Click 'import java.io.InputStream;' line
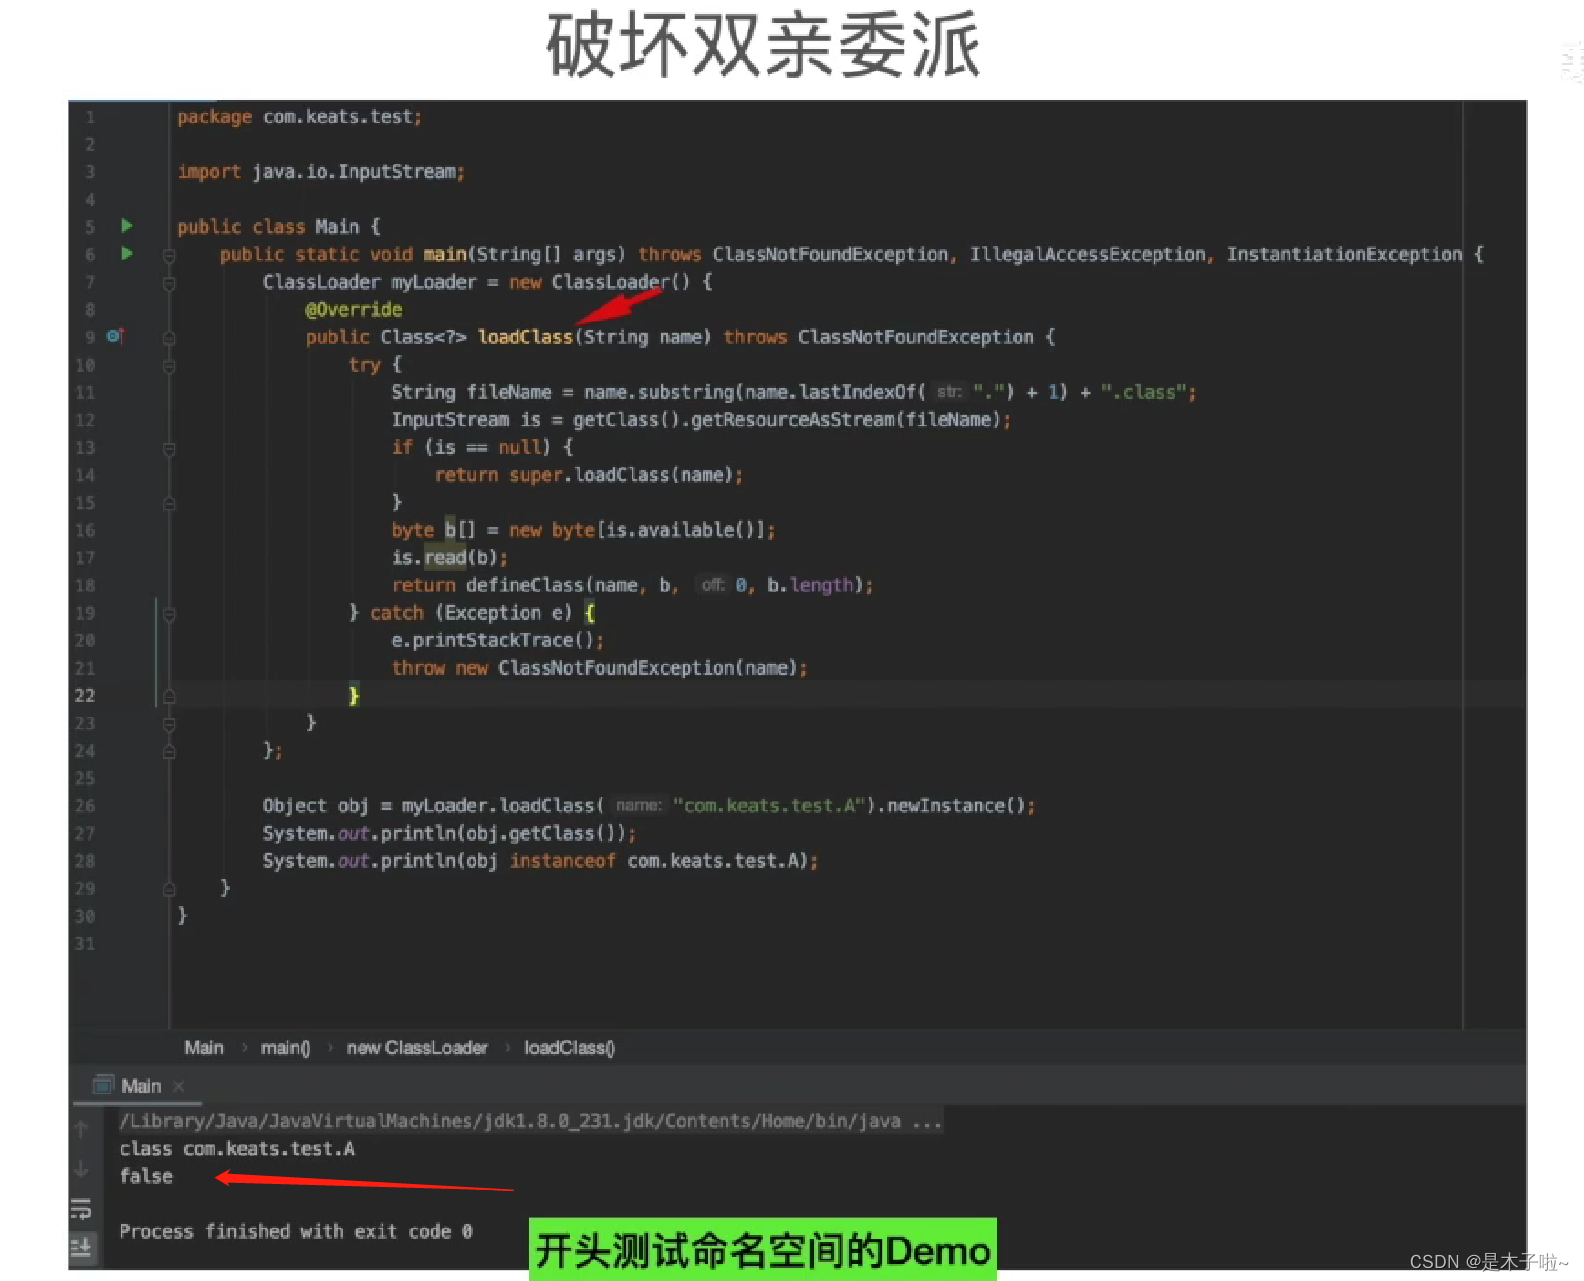Image resolution: width=1584 pixels, height=1281 pixels. click(x=321, y=172)
